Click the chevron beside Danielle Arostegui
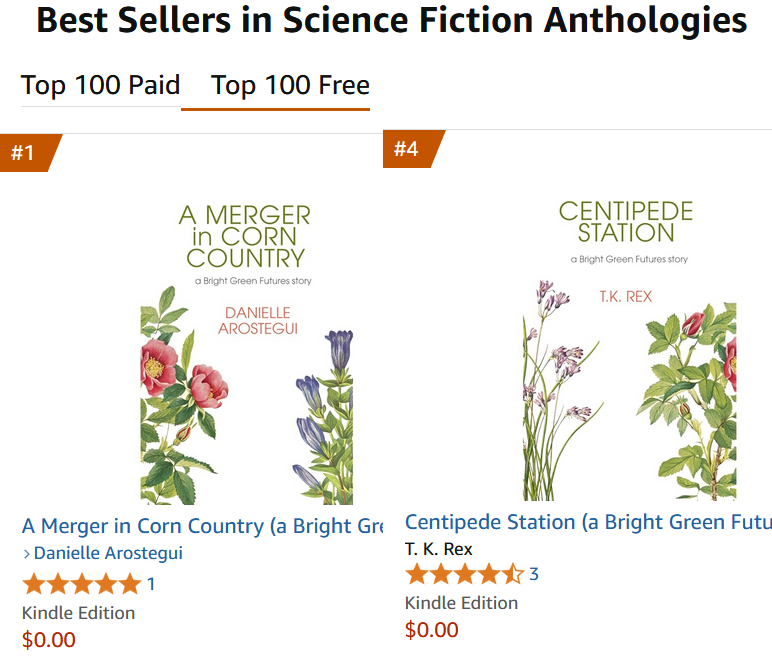 pyautogui.click(x=27, y=554)
